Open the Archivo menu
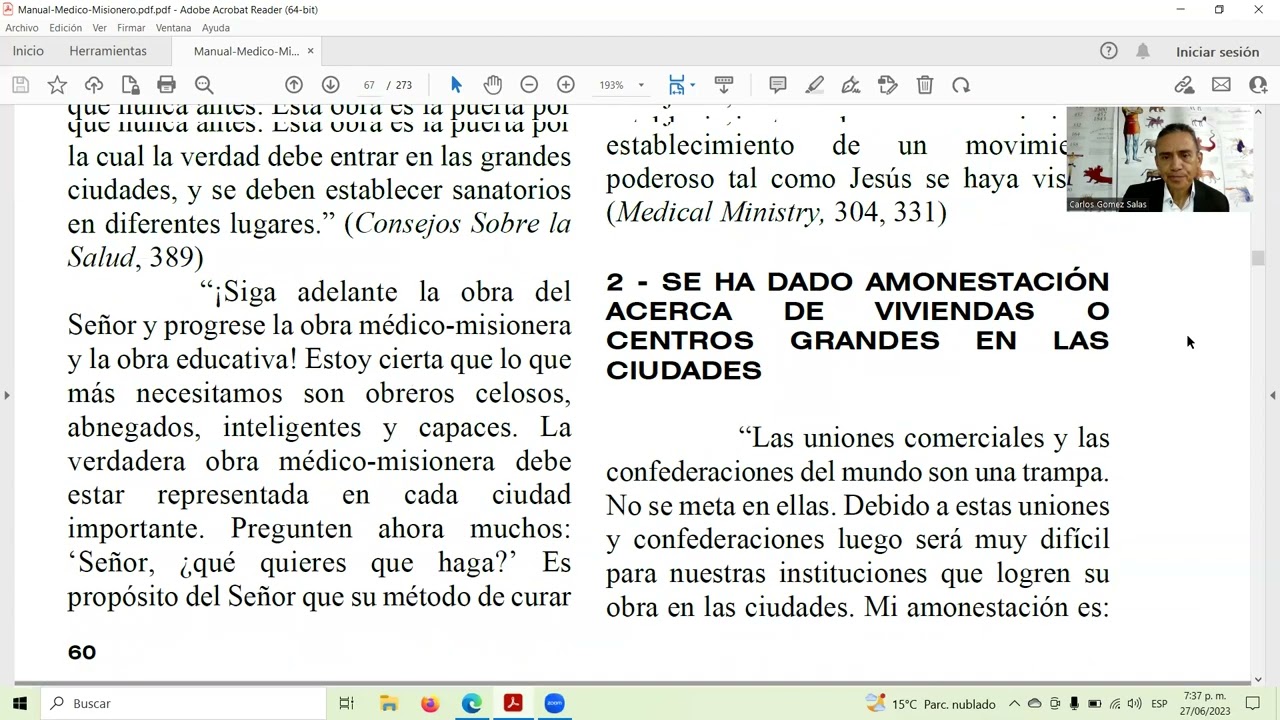Screen dimensions: 1280x720 (22, 28)
